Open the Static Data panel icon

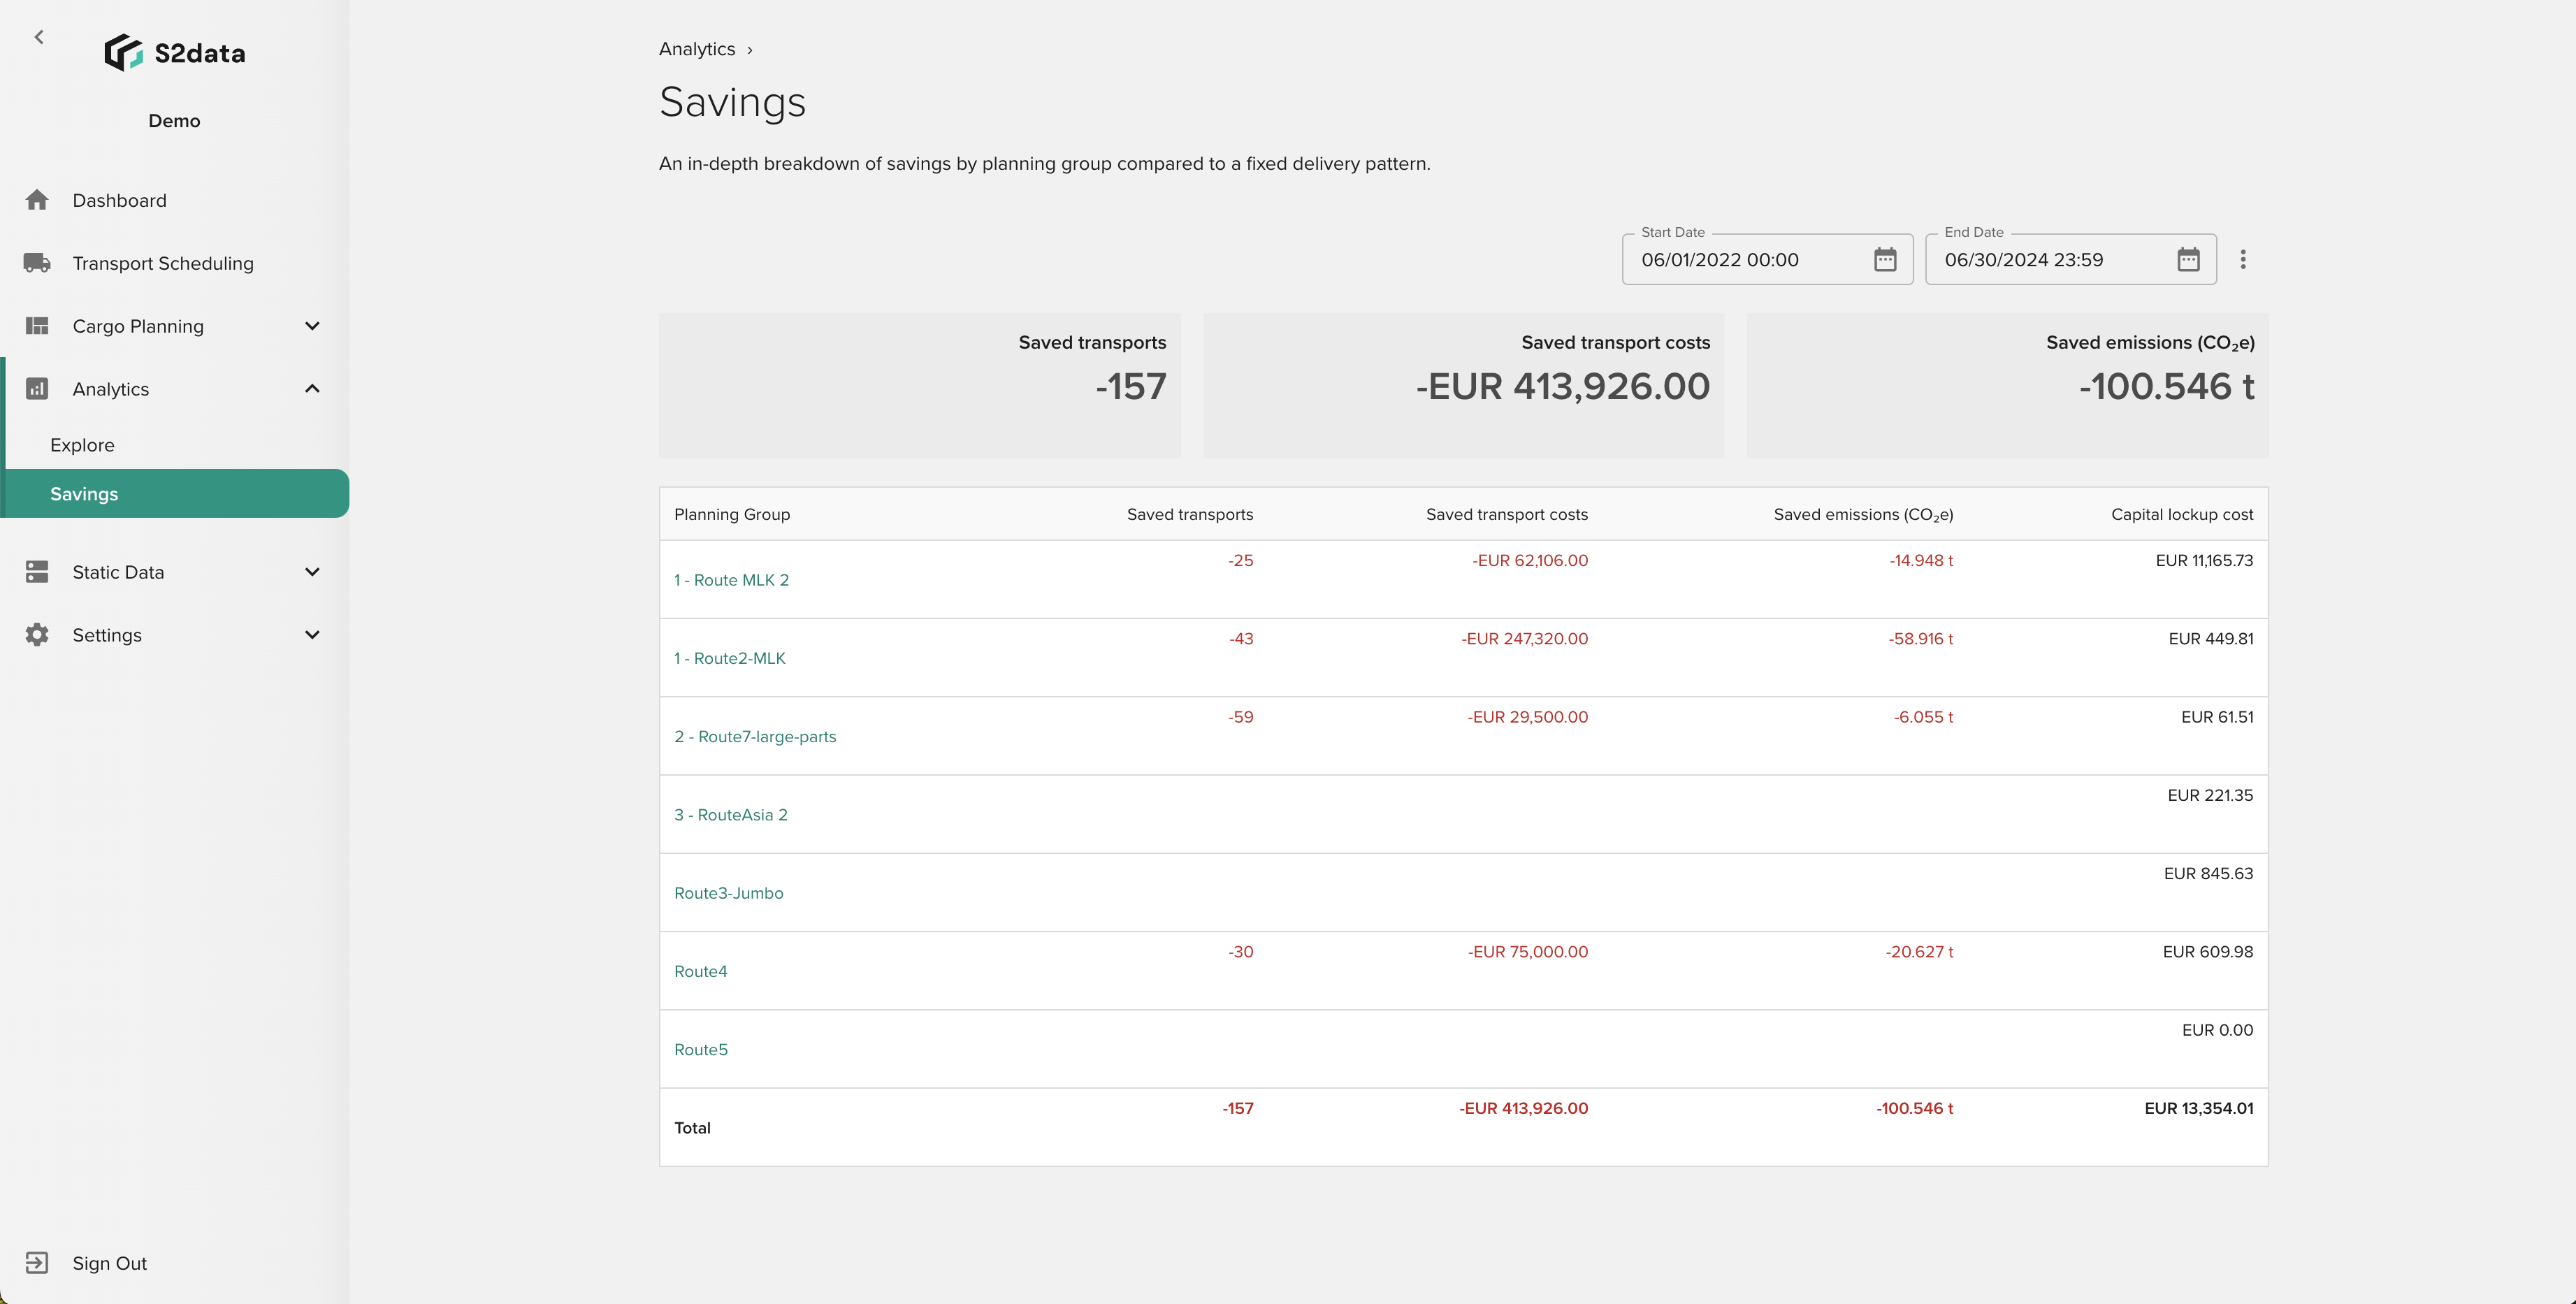tap(37, 572)
